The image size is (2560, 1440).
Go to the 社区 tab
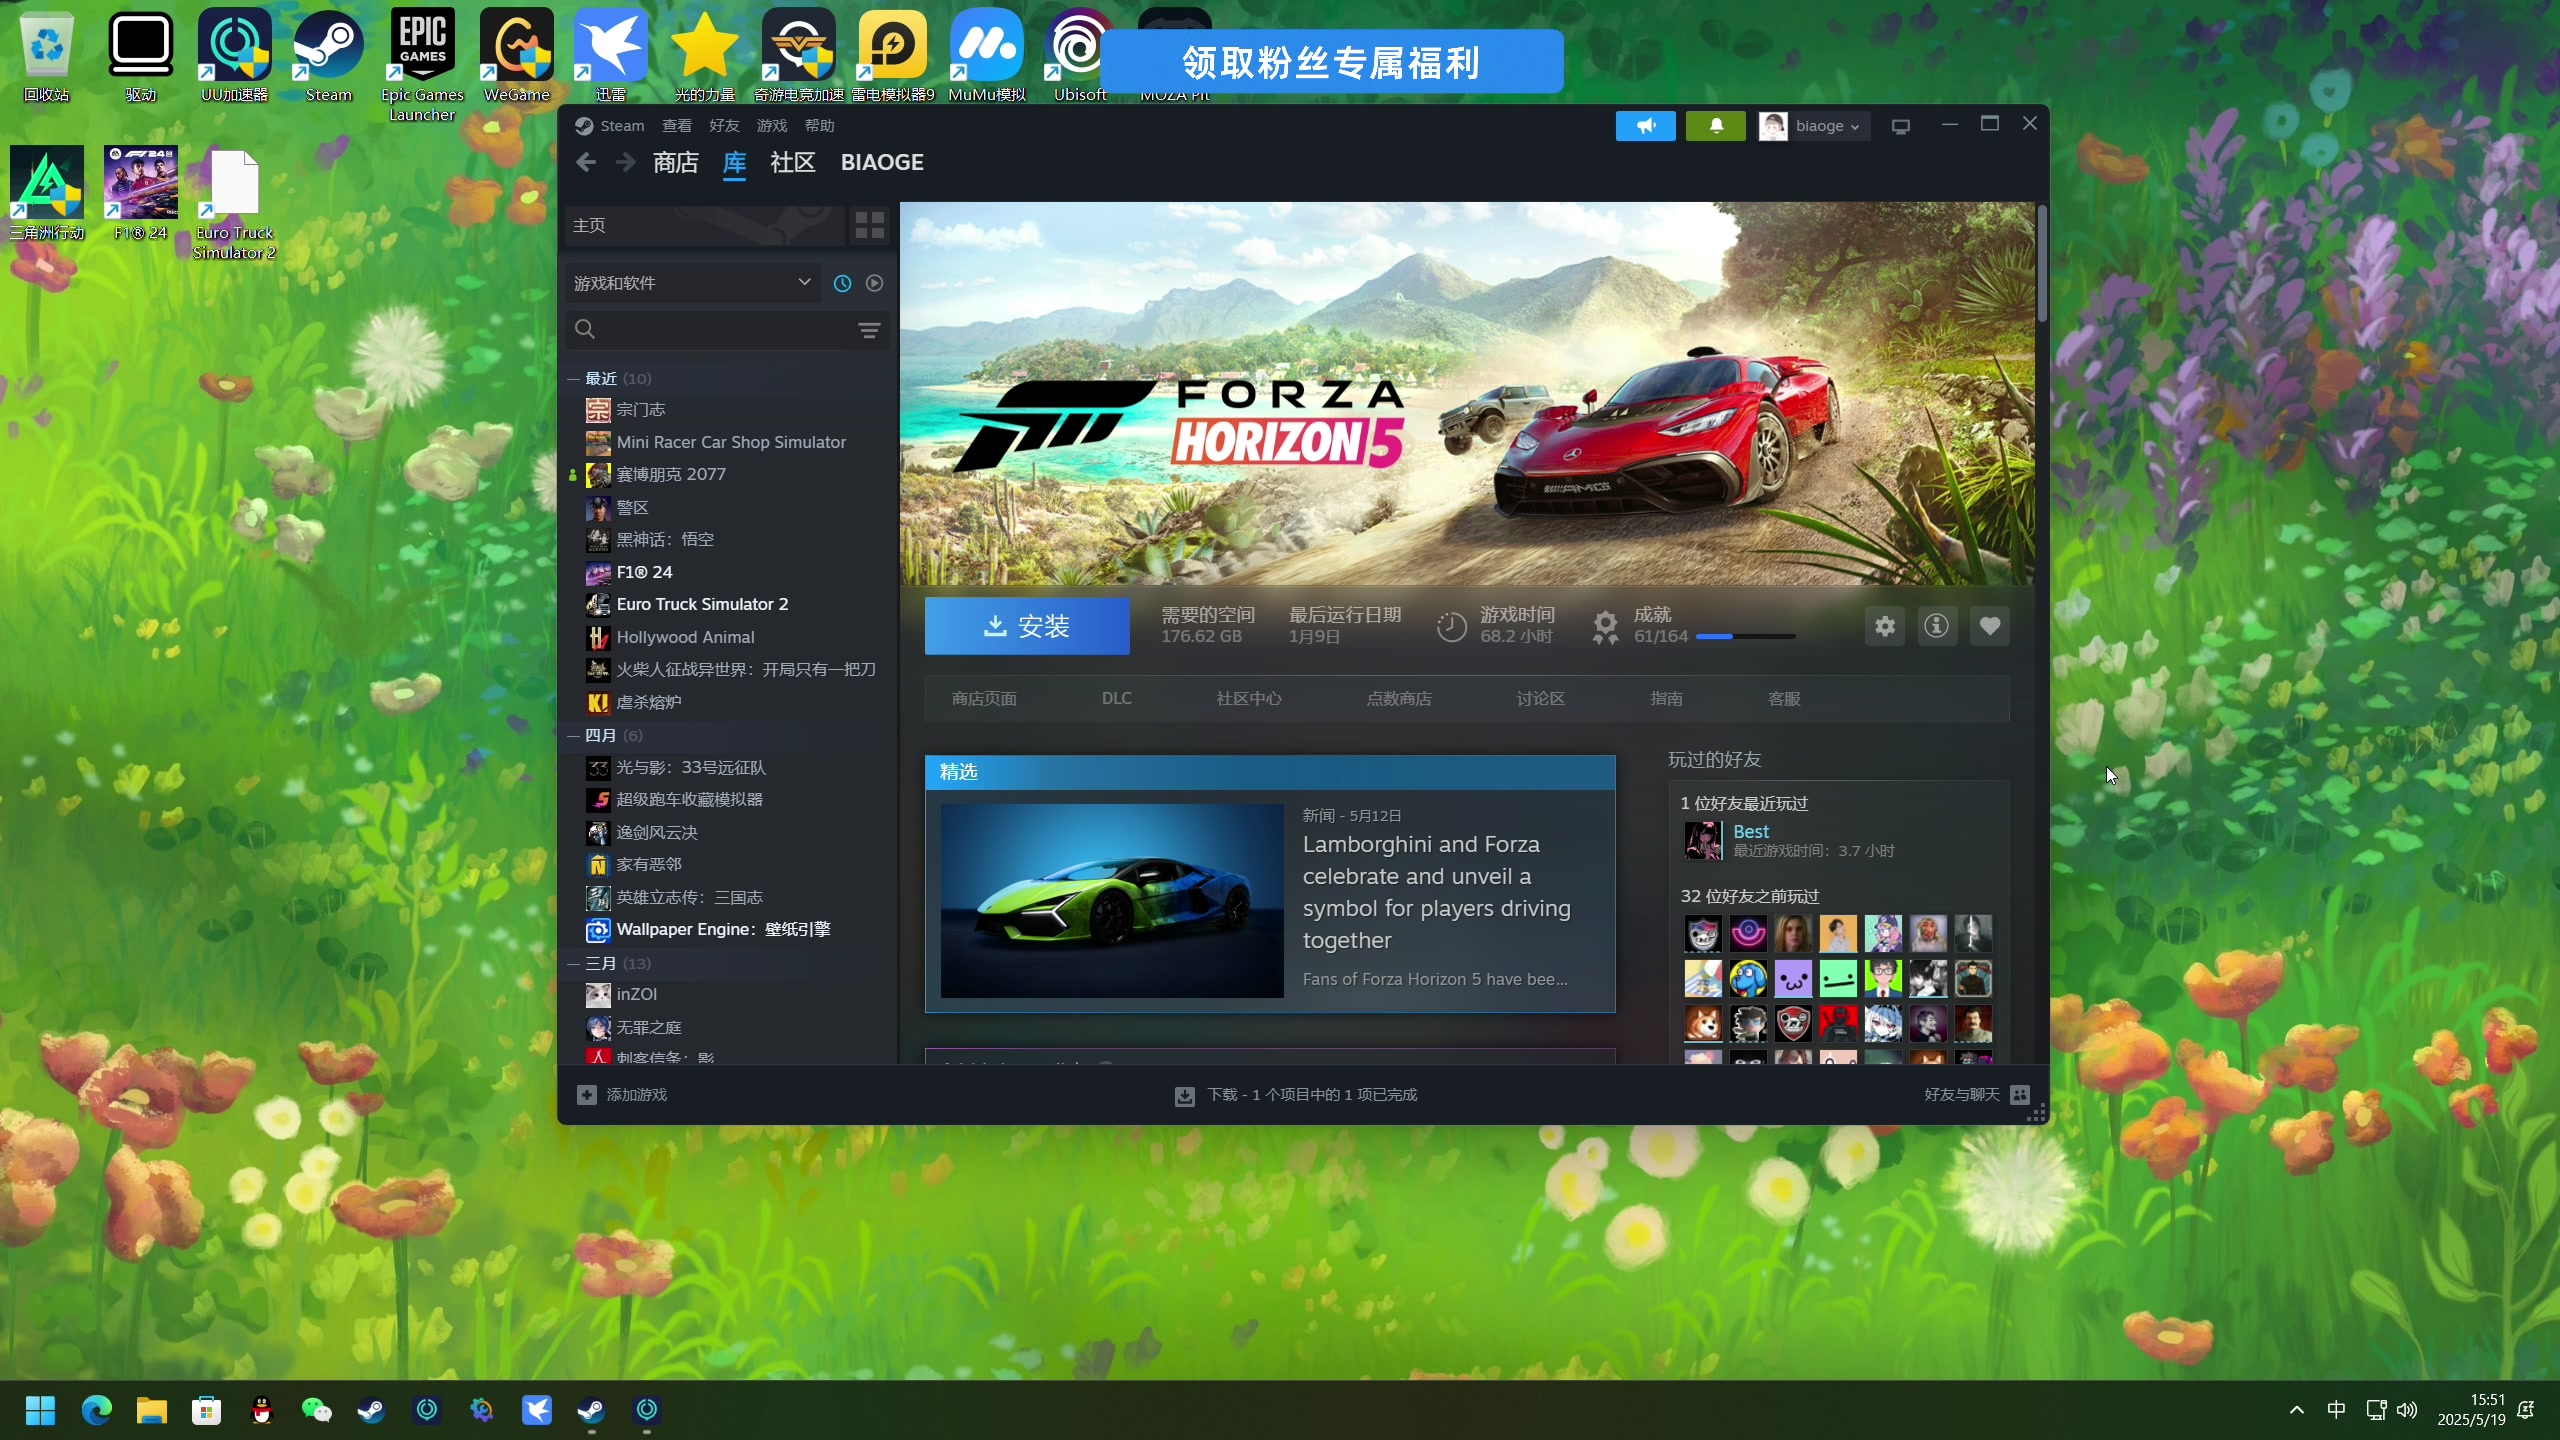point(793,162)
